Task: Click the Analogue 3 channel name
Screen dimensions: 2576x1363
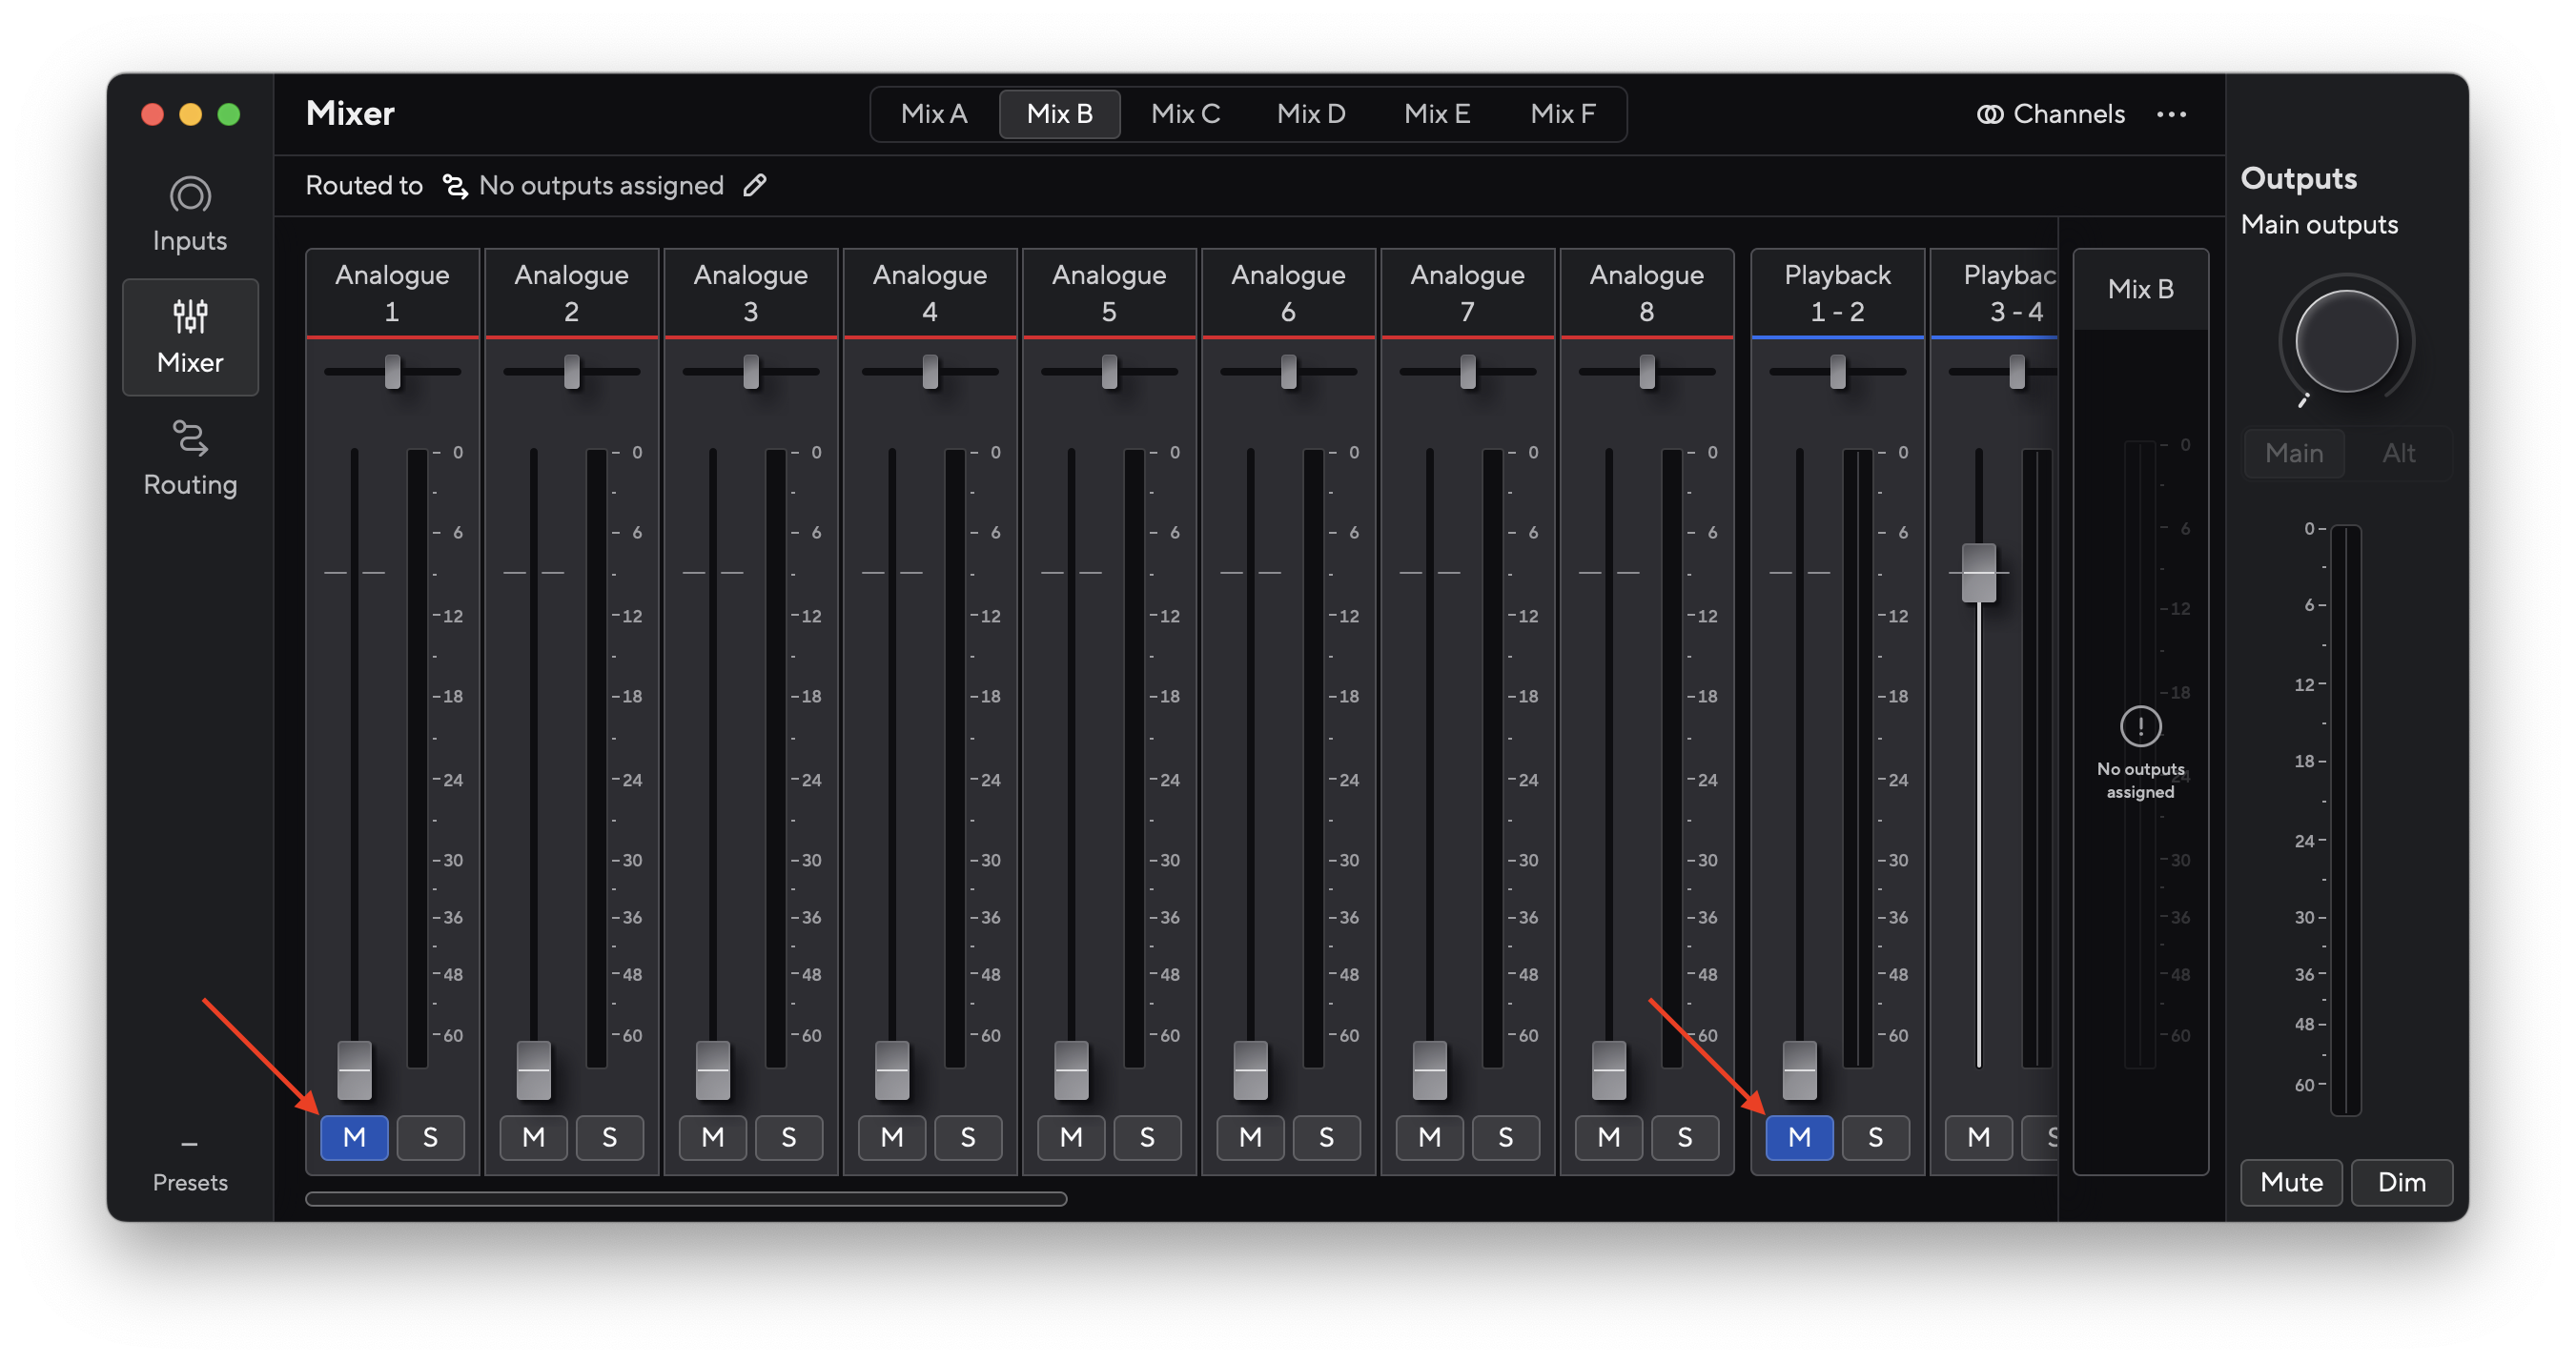Action: coord(750,293)
